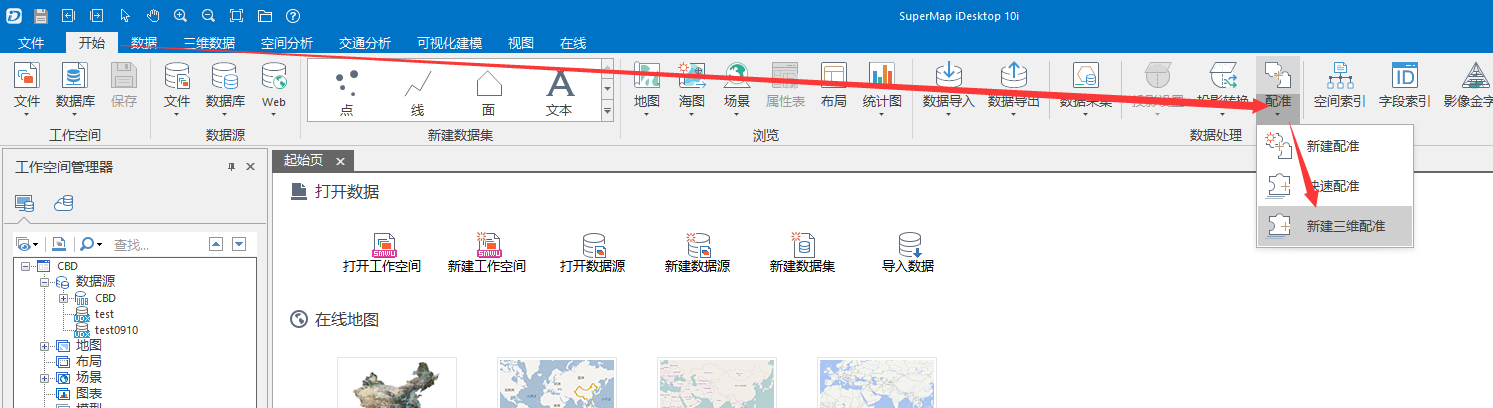Click 新建工作空间 on start page
The width and height of the screenshot is (1493, 408).
click(487, 253)
